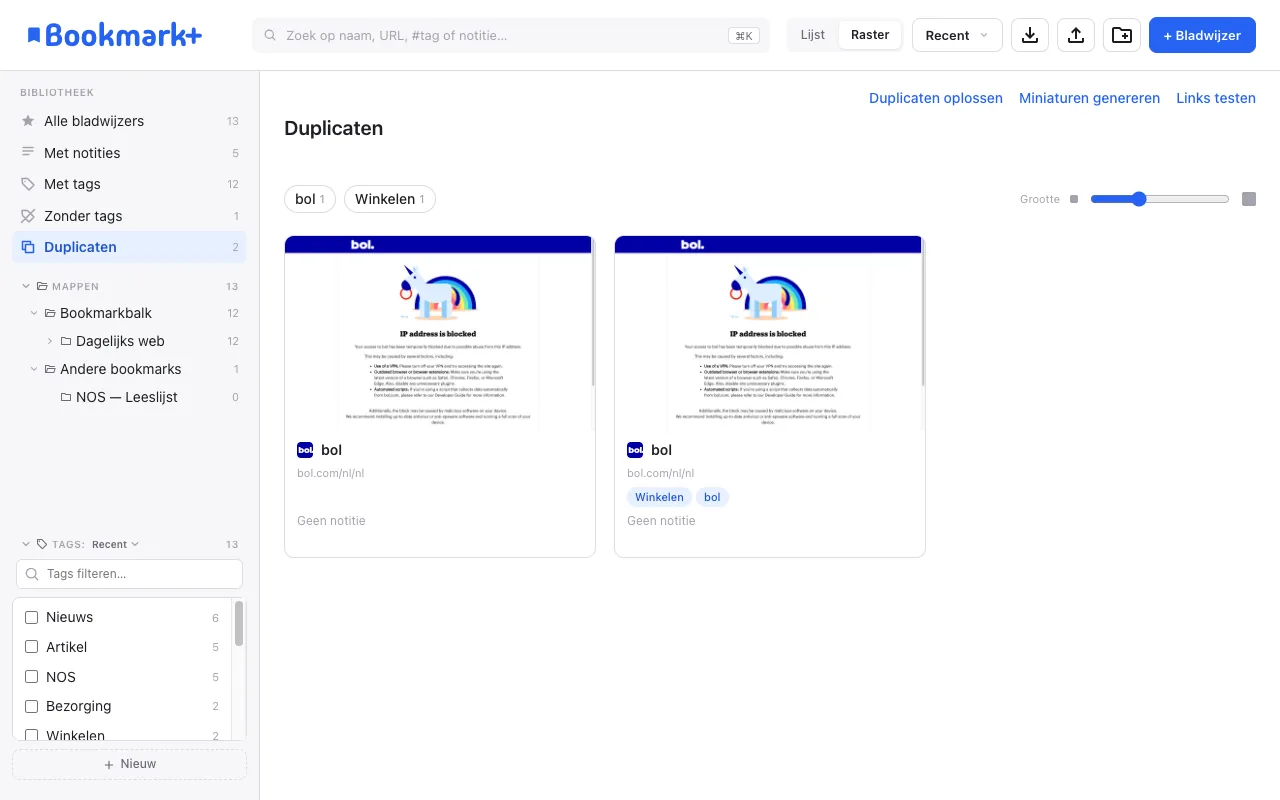The image size is (1280, 800).
Task: Click the + Bladwijzer button
Action: [1202, 35]
